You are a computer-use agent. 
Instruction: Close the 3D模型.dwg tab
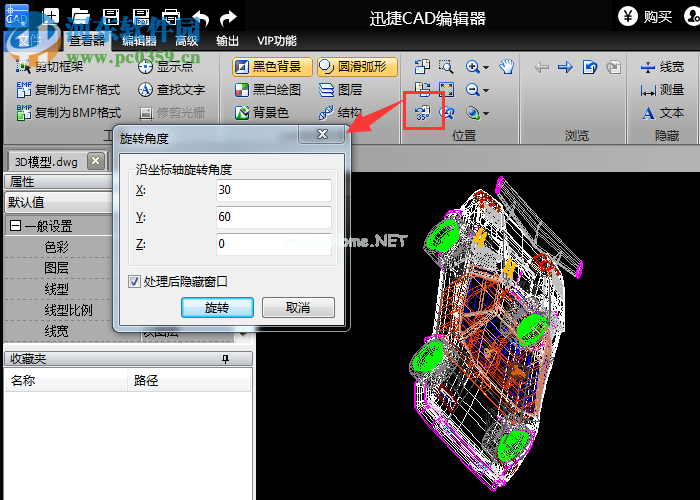click(x=96, y=161)
